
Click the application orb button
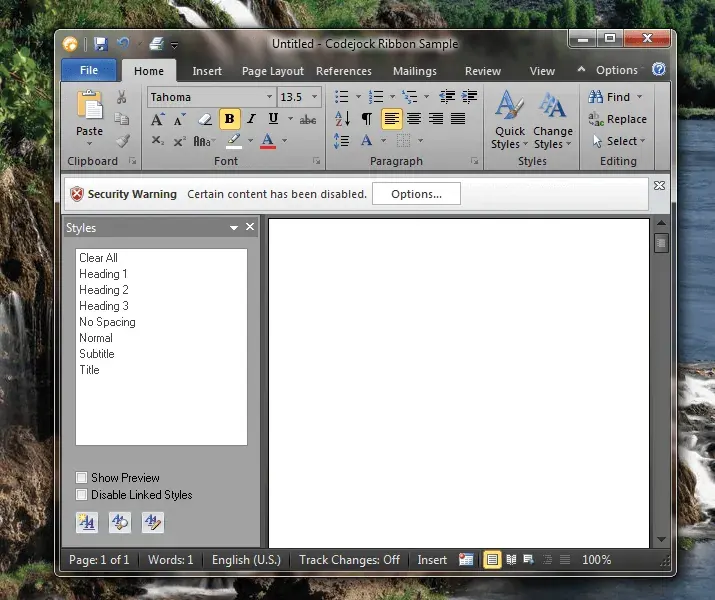coord(70,44)
